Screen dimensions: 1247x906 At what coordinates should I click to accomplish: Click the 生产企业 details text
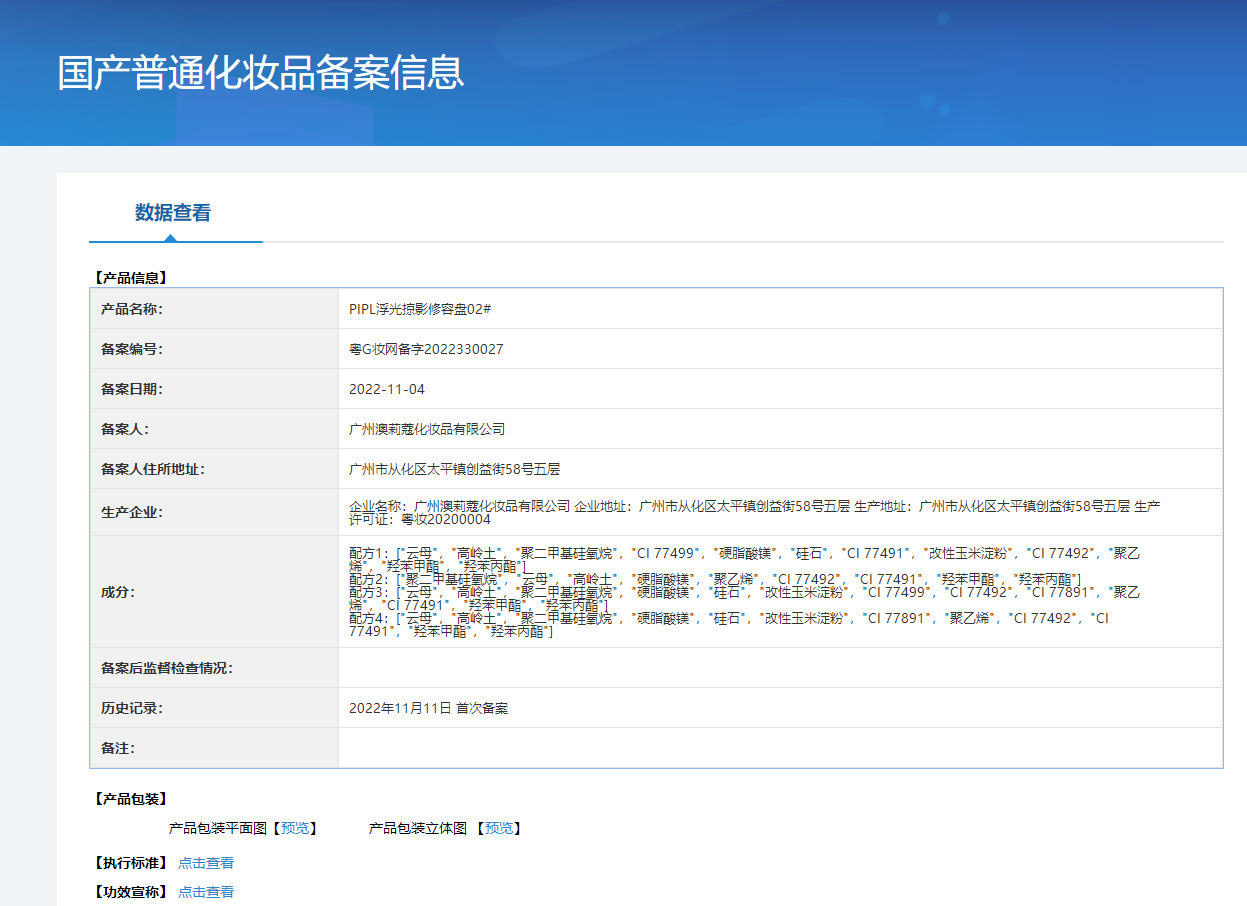(755, 513)
